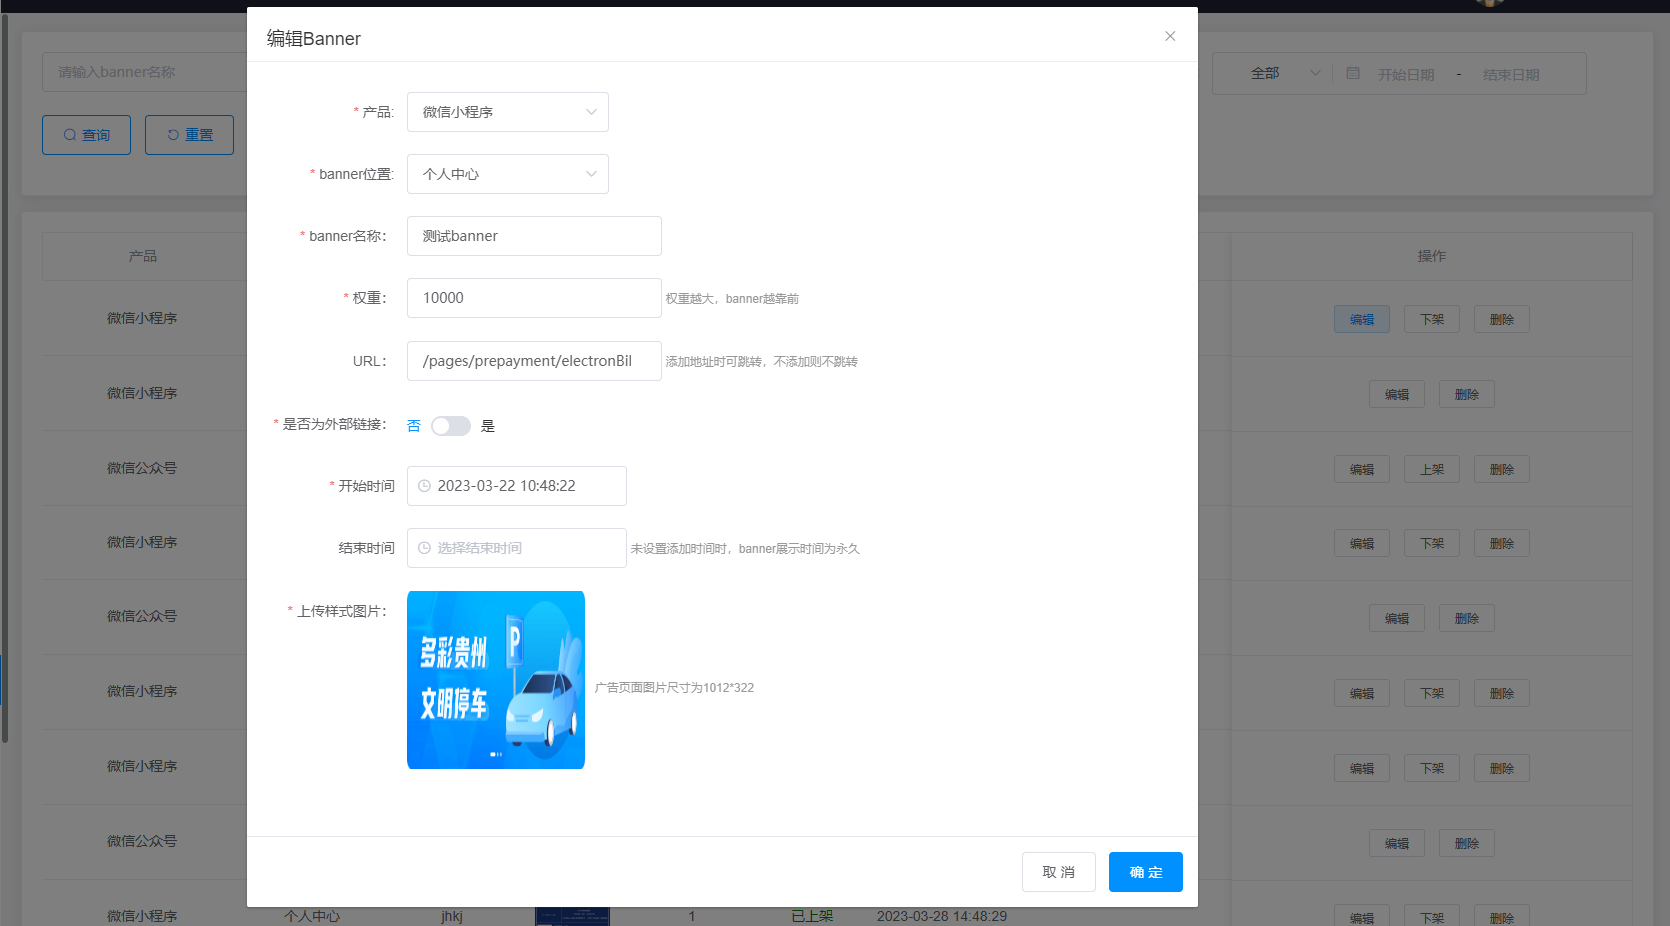Click the refresh icon on 重置 button
The image size is (1670, 926).
click(x=173, y=135)
